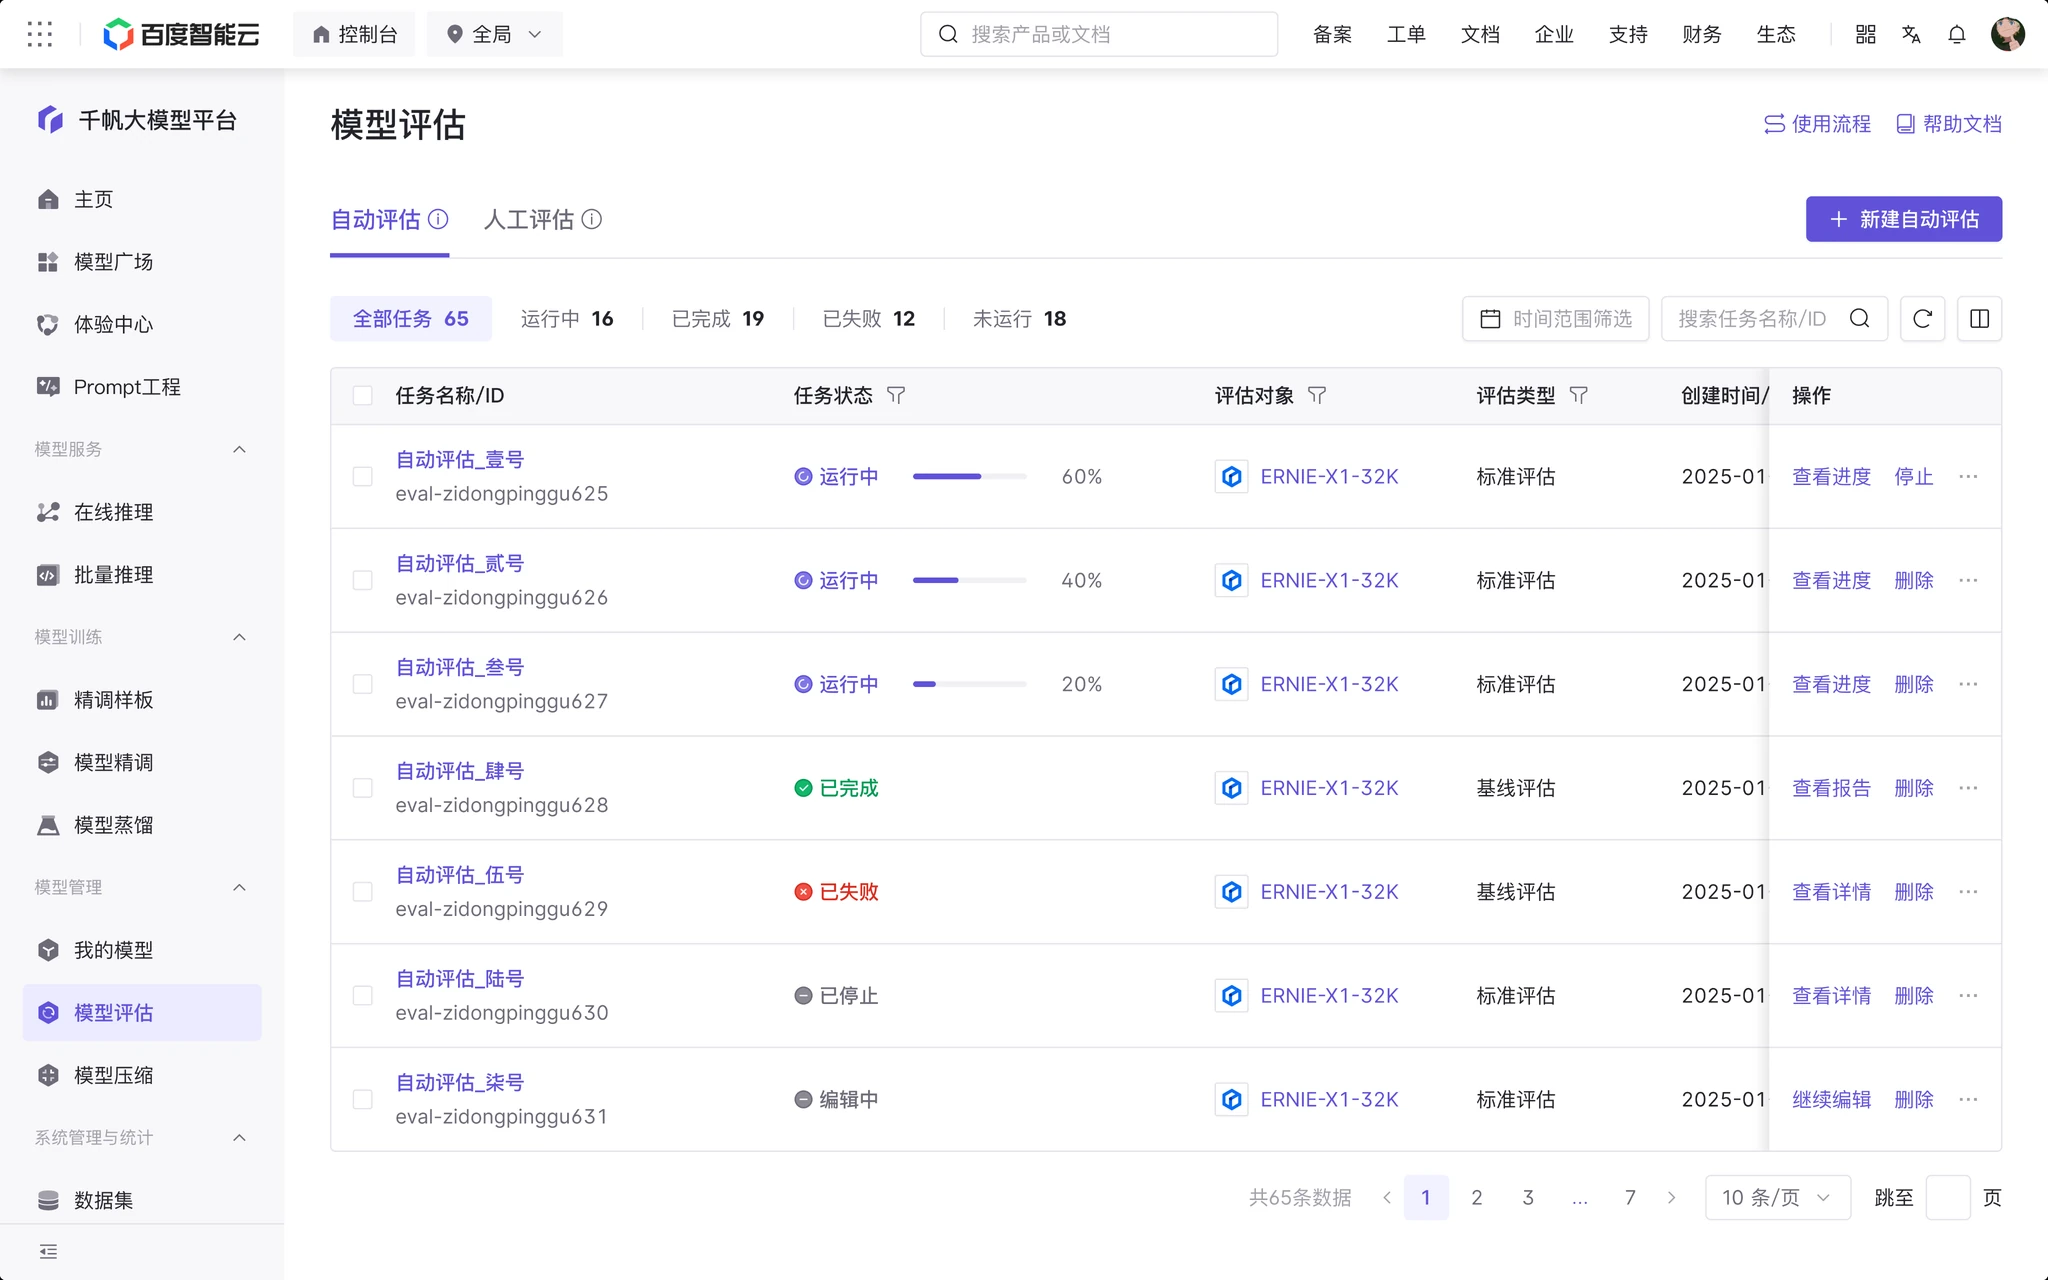Image resolution: width=2048 pixels, height=1280 pixels.
Task: Open column settings icon
Action: click(x=1979, y=319)
